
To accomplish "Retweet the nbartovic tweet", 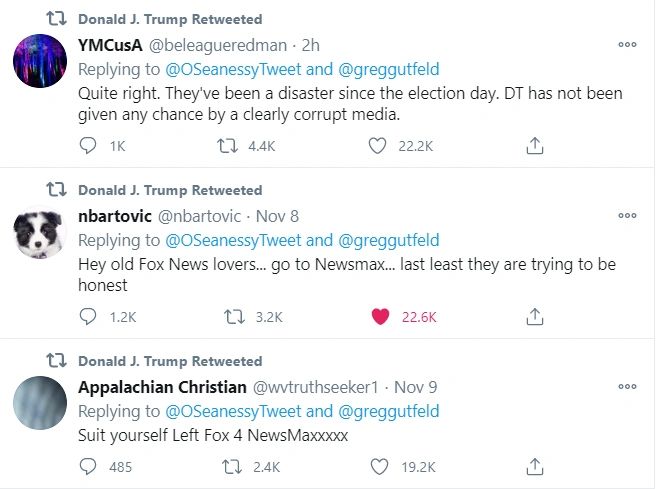I will pos(234,316).
